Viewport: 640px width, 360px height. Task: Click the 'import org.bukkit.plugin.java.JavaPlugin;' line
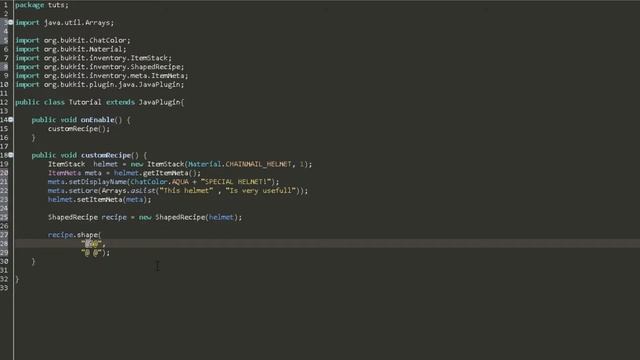tap(100, 84)
